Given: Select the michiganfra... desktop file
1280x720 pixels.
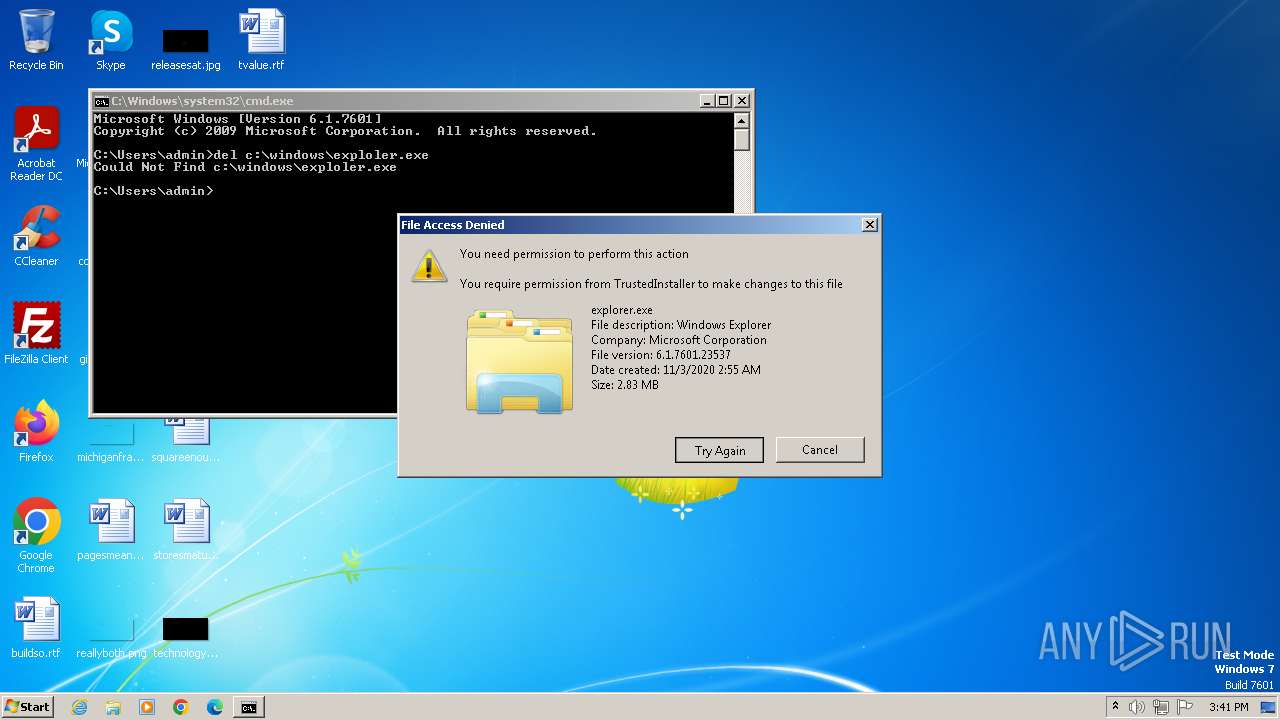Looking at the screenshot, I should coord(111,440).
